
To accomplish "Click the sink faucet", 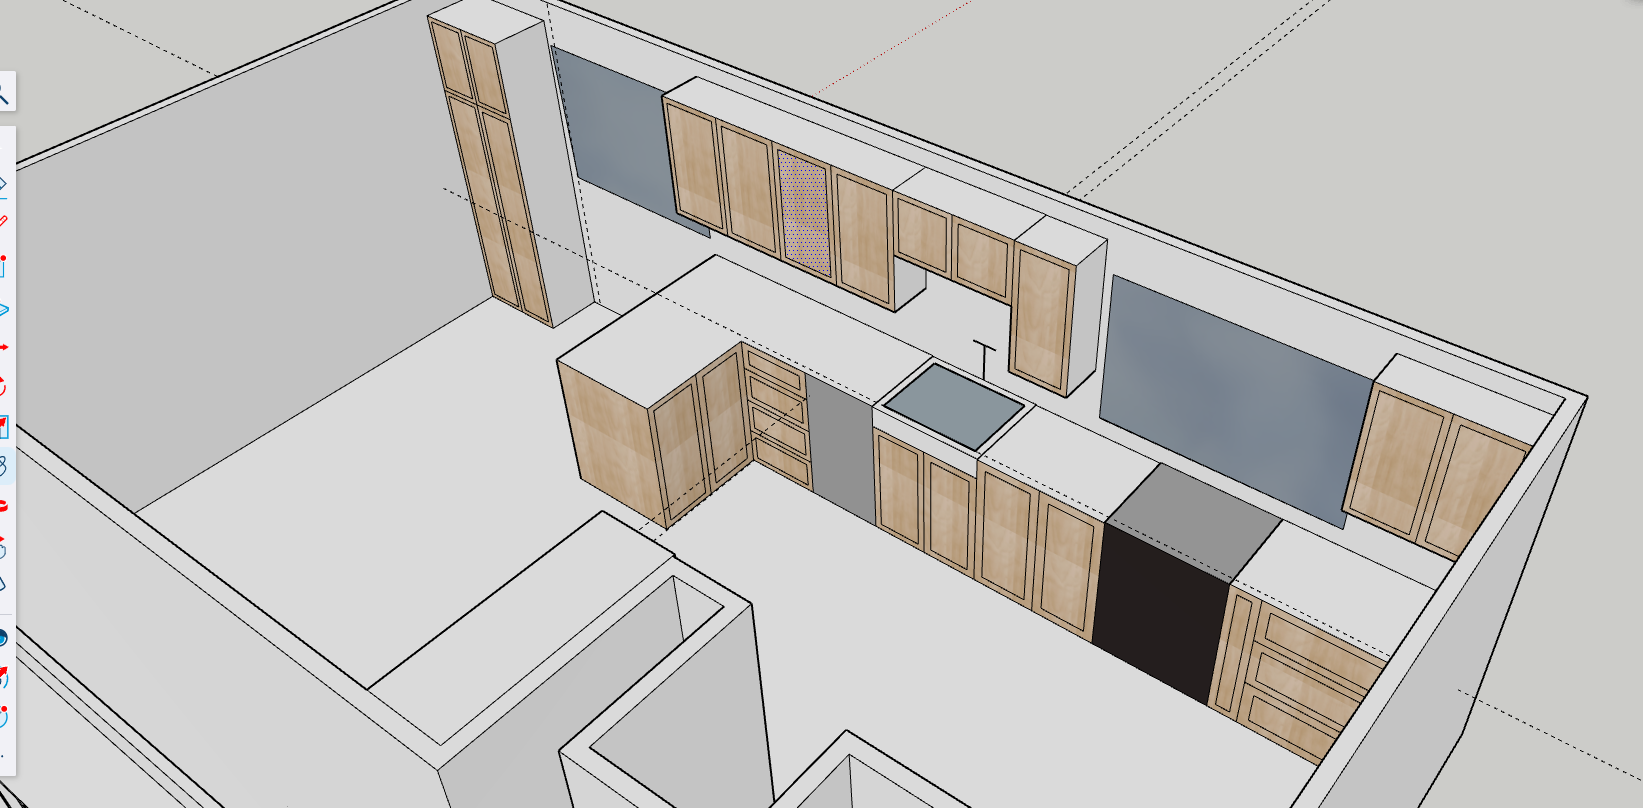I will (x=985, y=359).
